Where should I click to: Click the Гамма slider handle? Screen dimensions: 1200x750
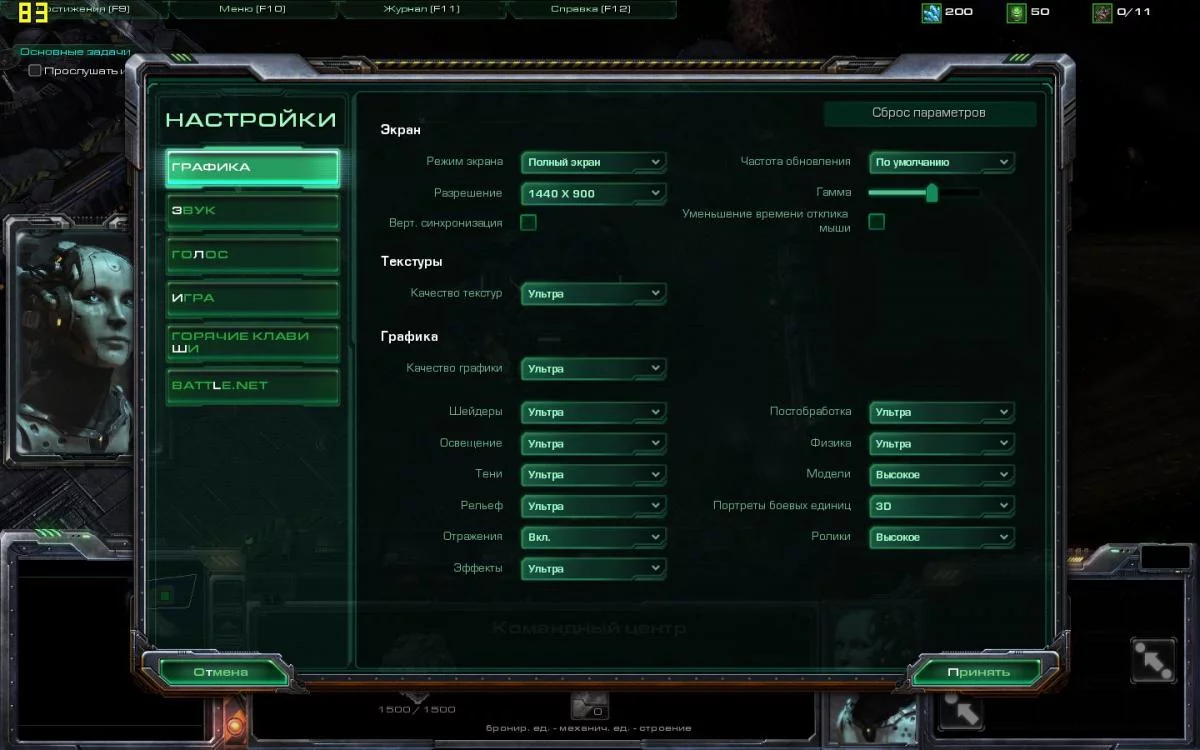[932, 192]
